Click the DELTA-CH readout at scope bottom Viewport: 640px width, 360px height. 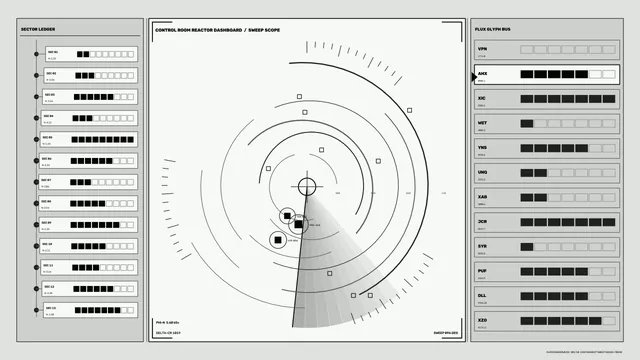click(x=168, y=333)
